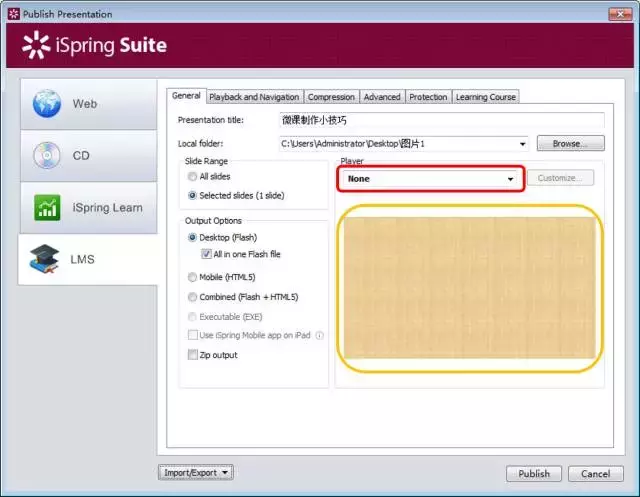Open the Playback and Navigation tab
The image size is (640, 497).
254,97
